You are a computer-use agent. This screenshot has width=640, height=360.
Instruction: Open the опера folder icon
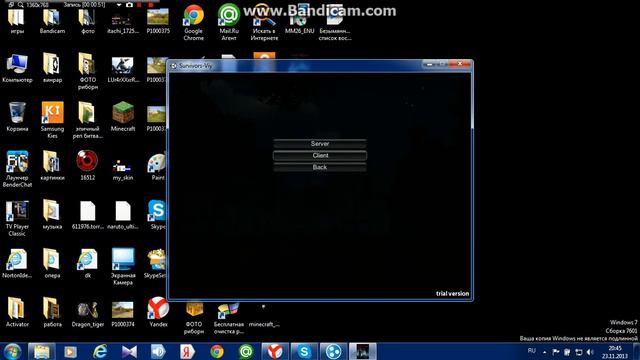pos(52,264)
